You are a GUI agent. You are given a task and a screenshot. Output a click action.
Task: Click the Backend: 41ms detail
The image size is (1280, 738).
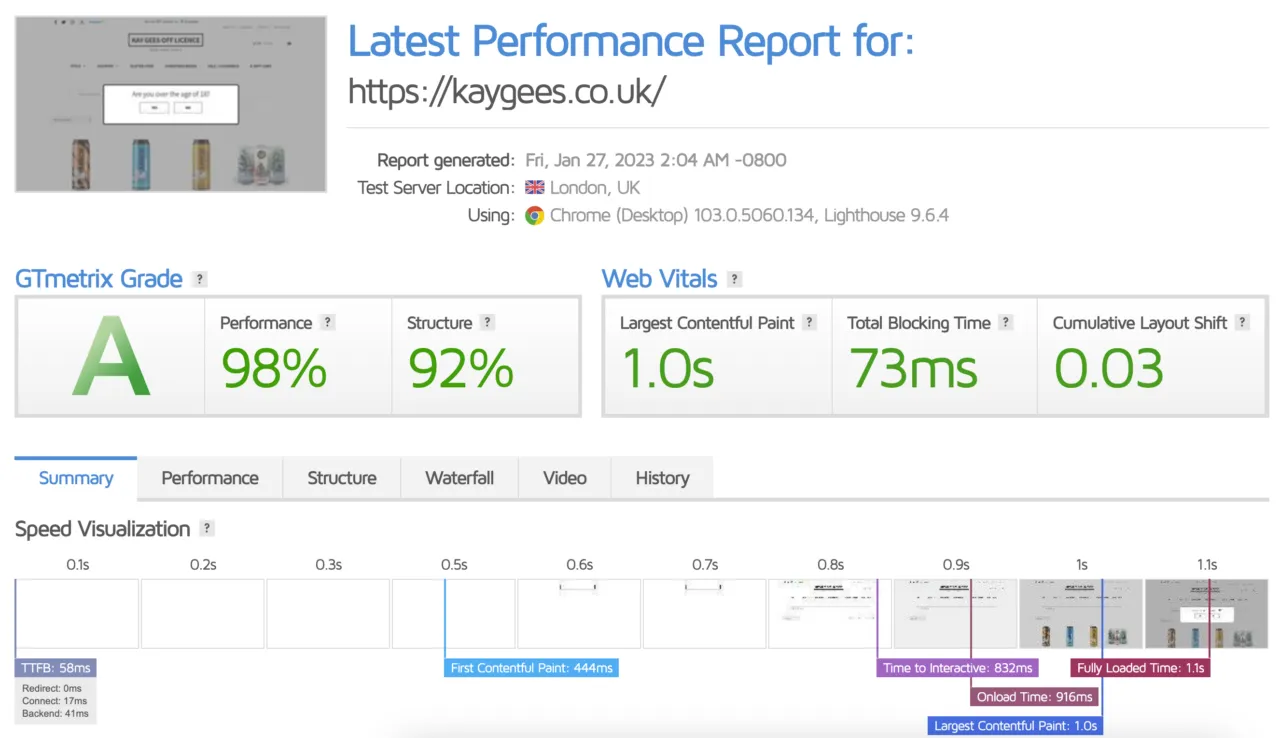pyautogui.click(x=55, y=713)
